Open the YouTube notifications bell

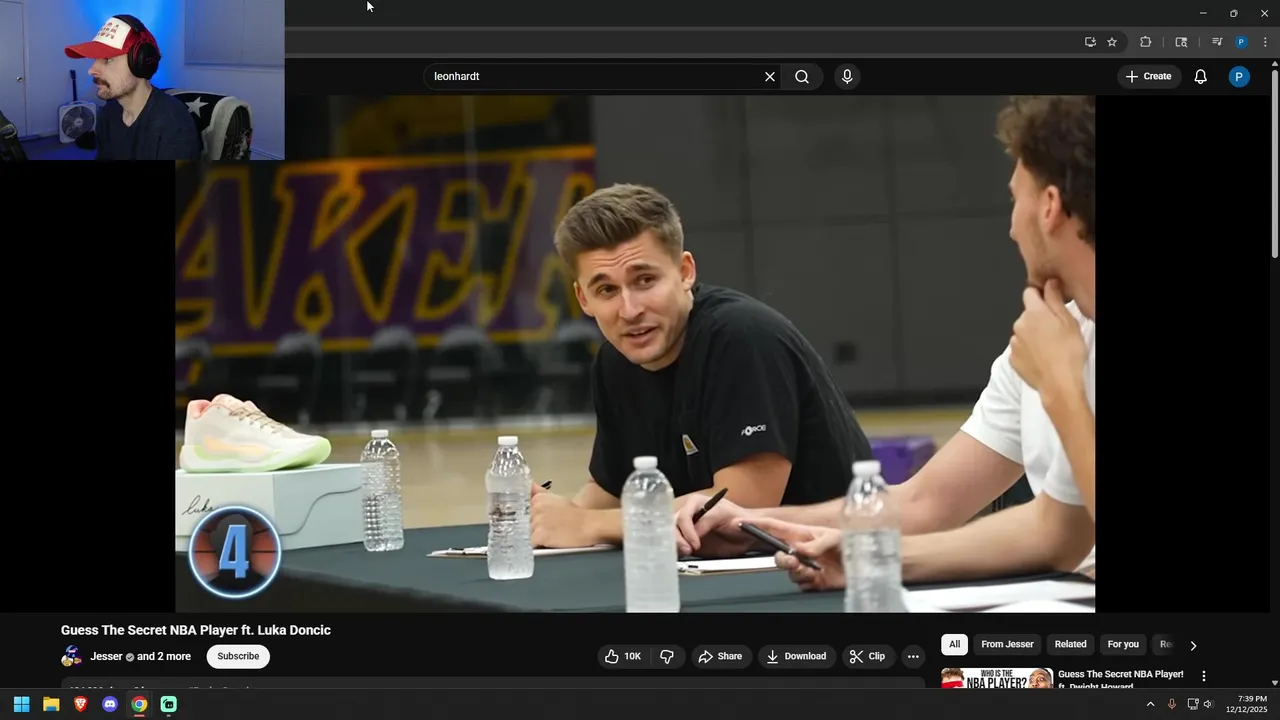[x=1201, y=77]
